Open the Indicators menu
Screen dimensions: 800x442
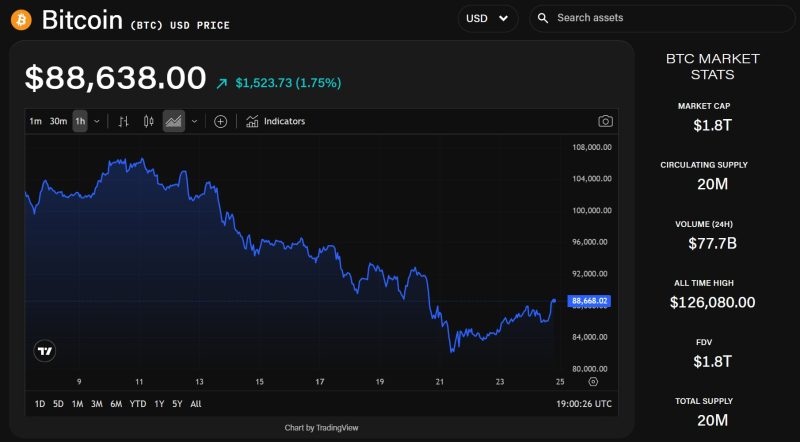point(276,121)
